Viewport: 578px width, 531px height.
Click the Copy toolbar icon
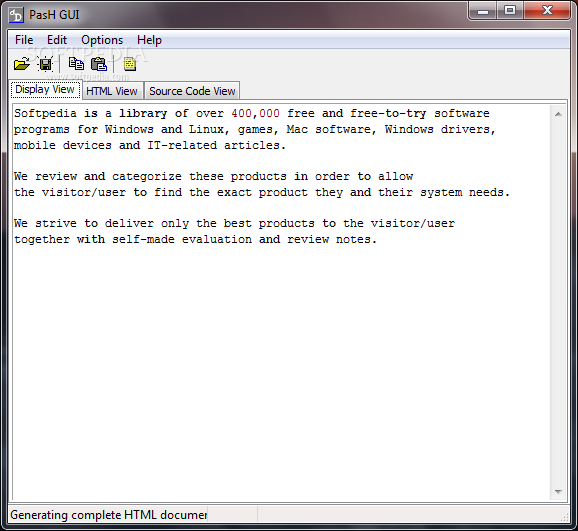(76, 64)
